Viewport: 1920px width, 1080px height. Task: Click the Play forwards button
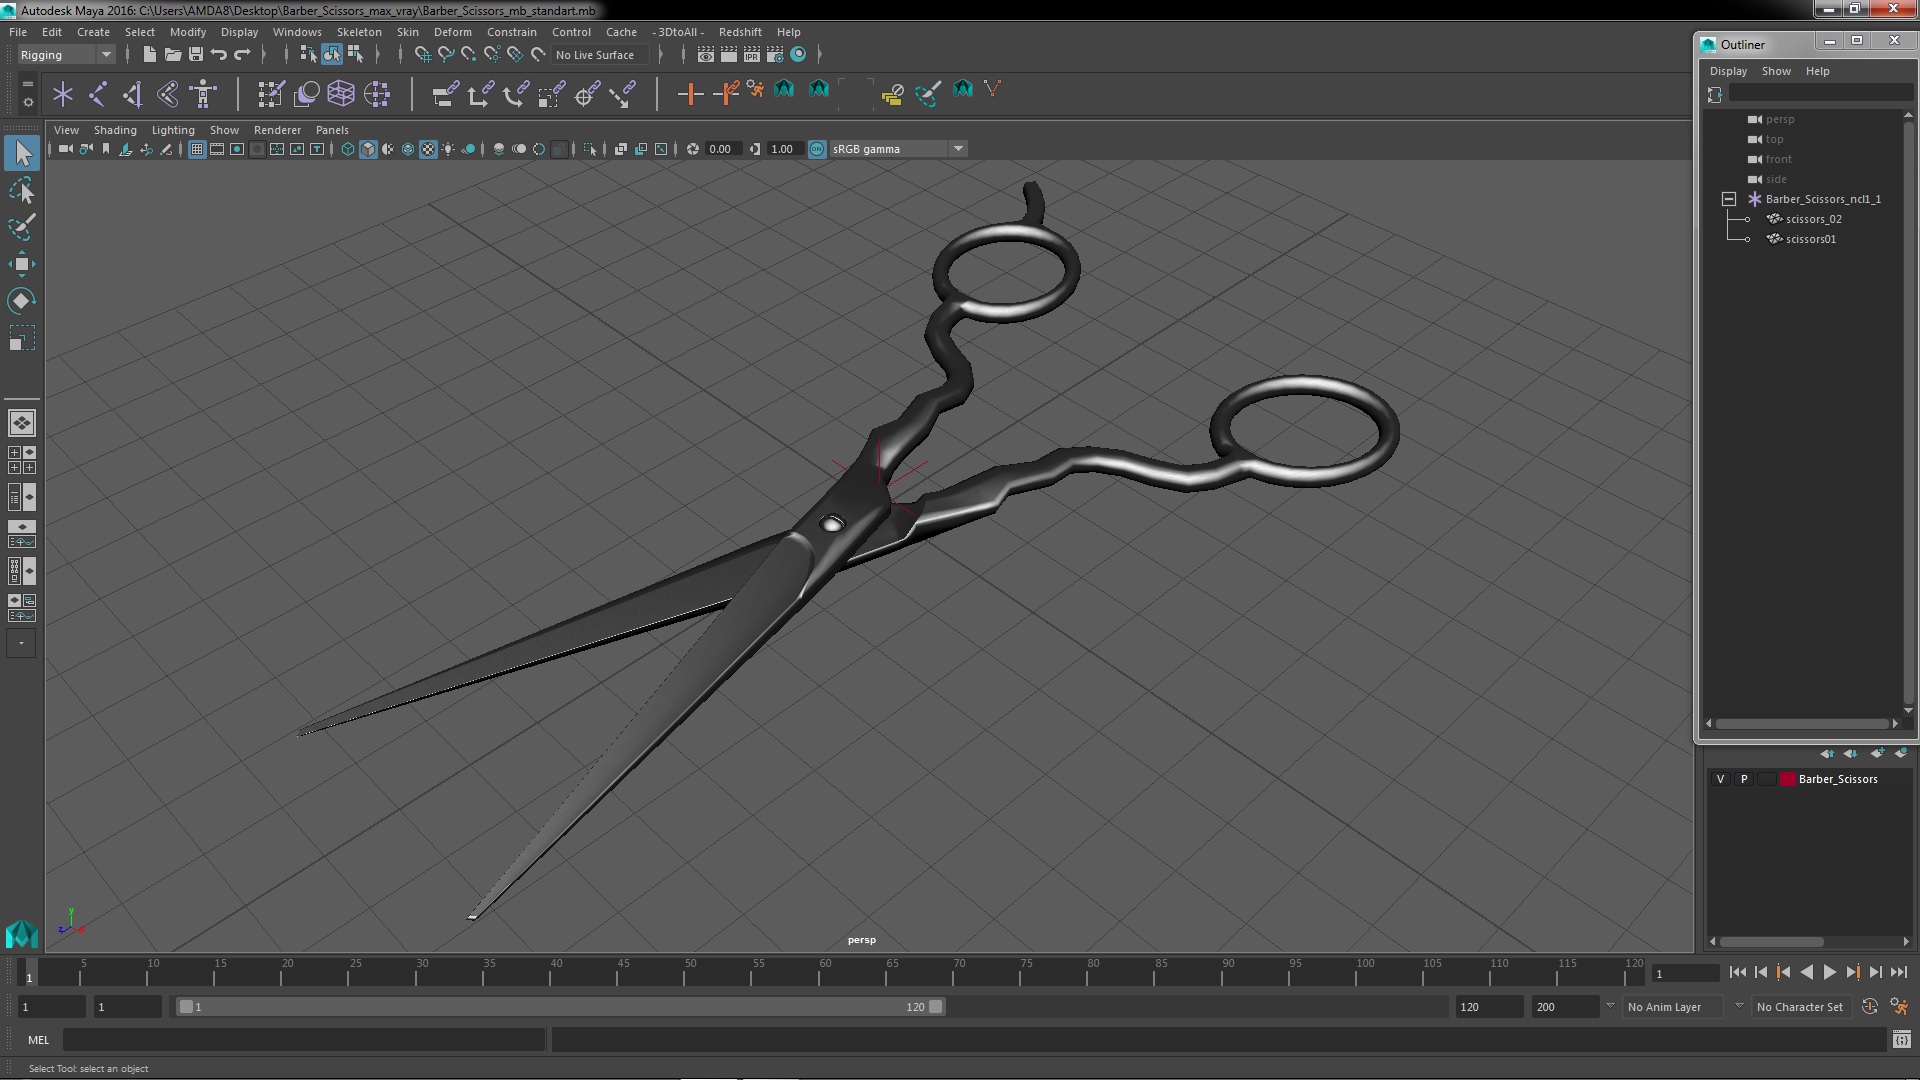(1829, 972)
